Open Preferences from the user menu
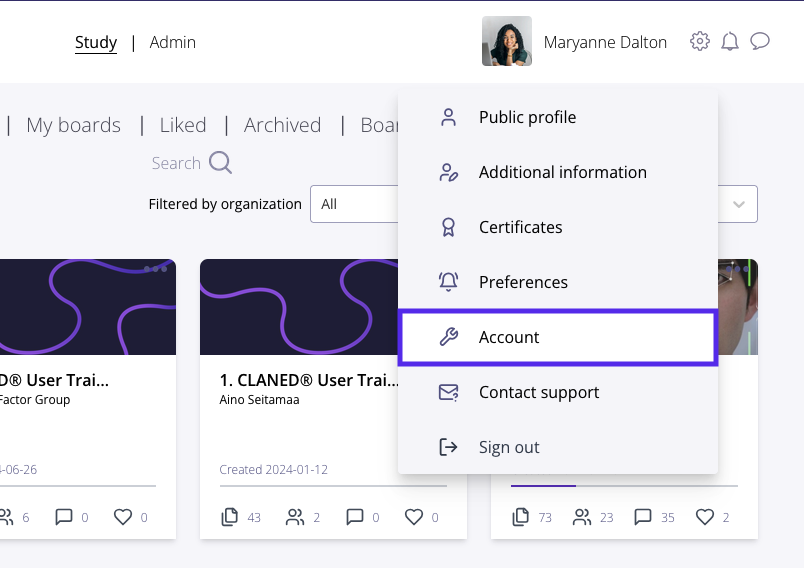Viewport: 804px width, 568px height. tap(558, 282)
